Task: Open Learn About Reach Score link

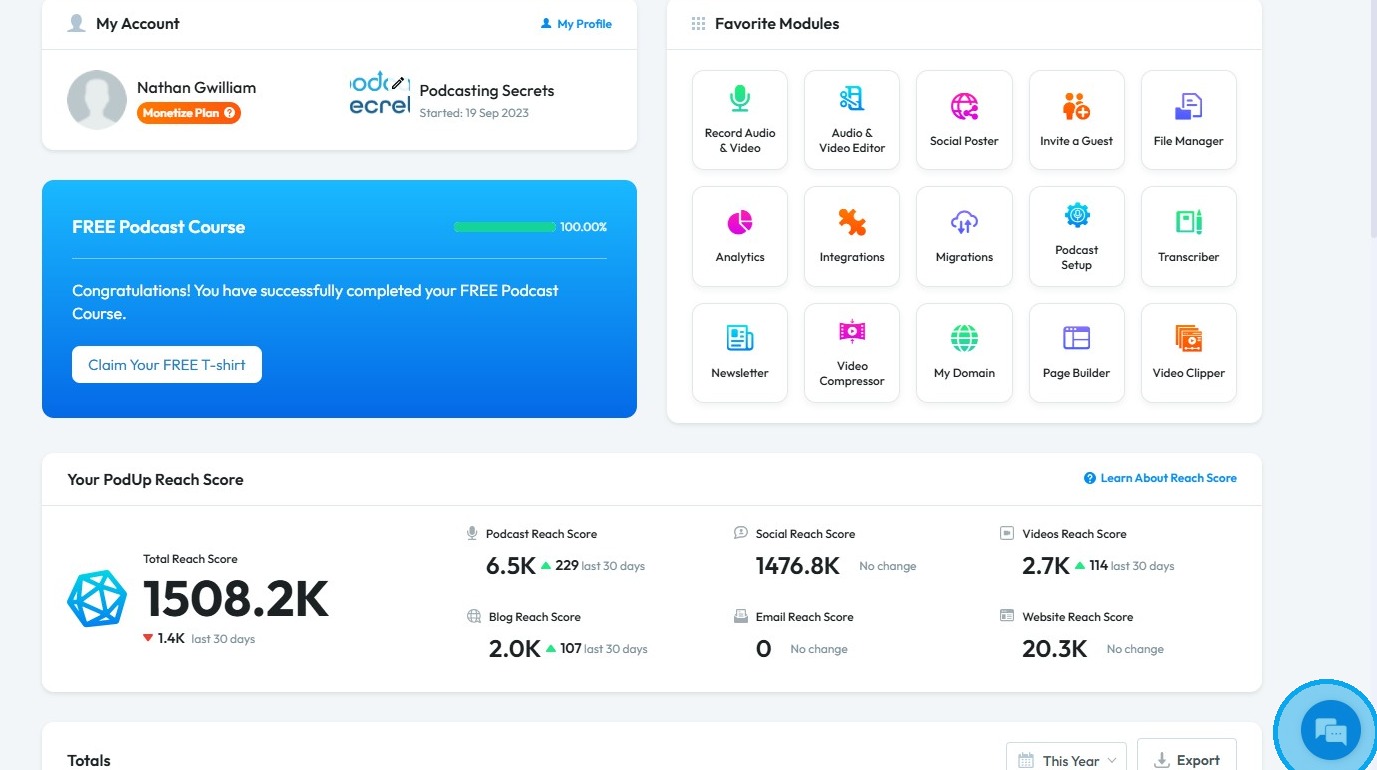Action: [x=1160, y=478]
